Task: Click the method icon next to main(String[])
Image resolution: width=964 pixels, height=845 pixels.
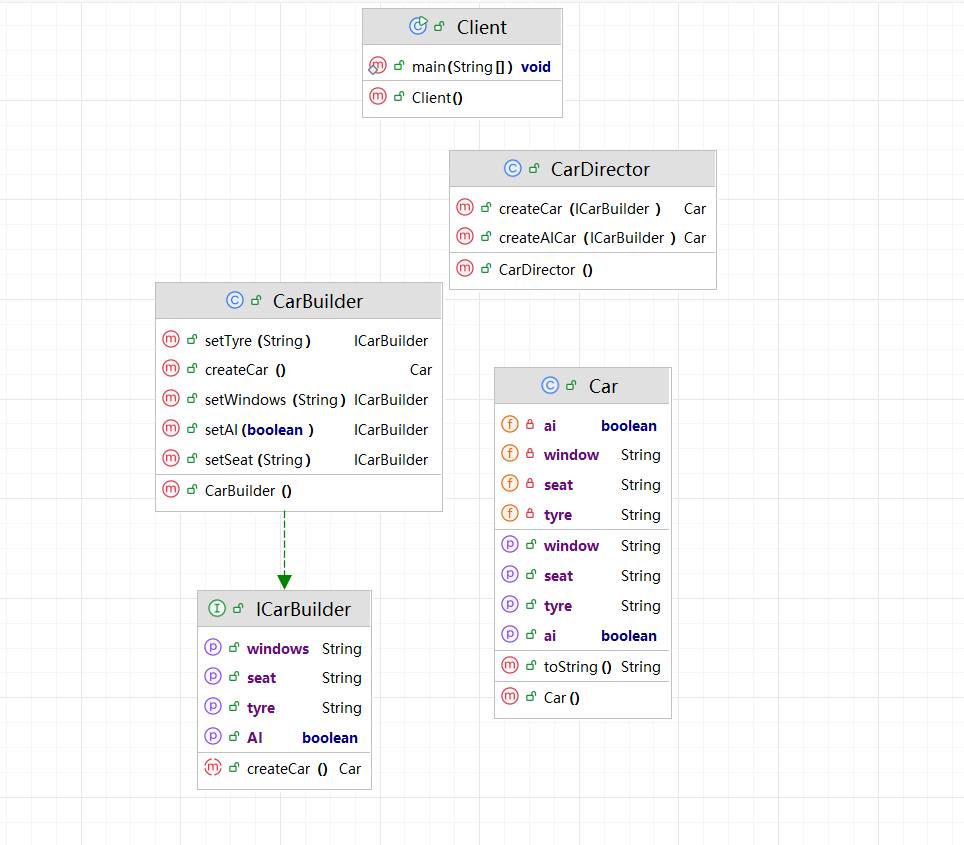Action: click(377, 67)
